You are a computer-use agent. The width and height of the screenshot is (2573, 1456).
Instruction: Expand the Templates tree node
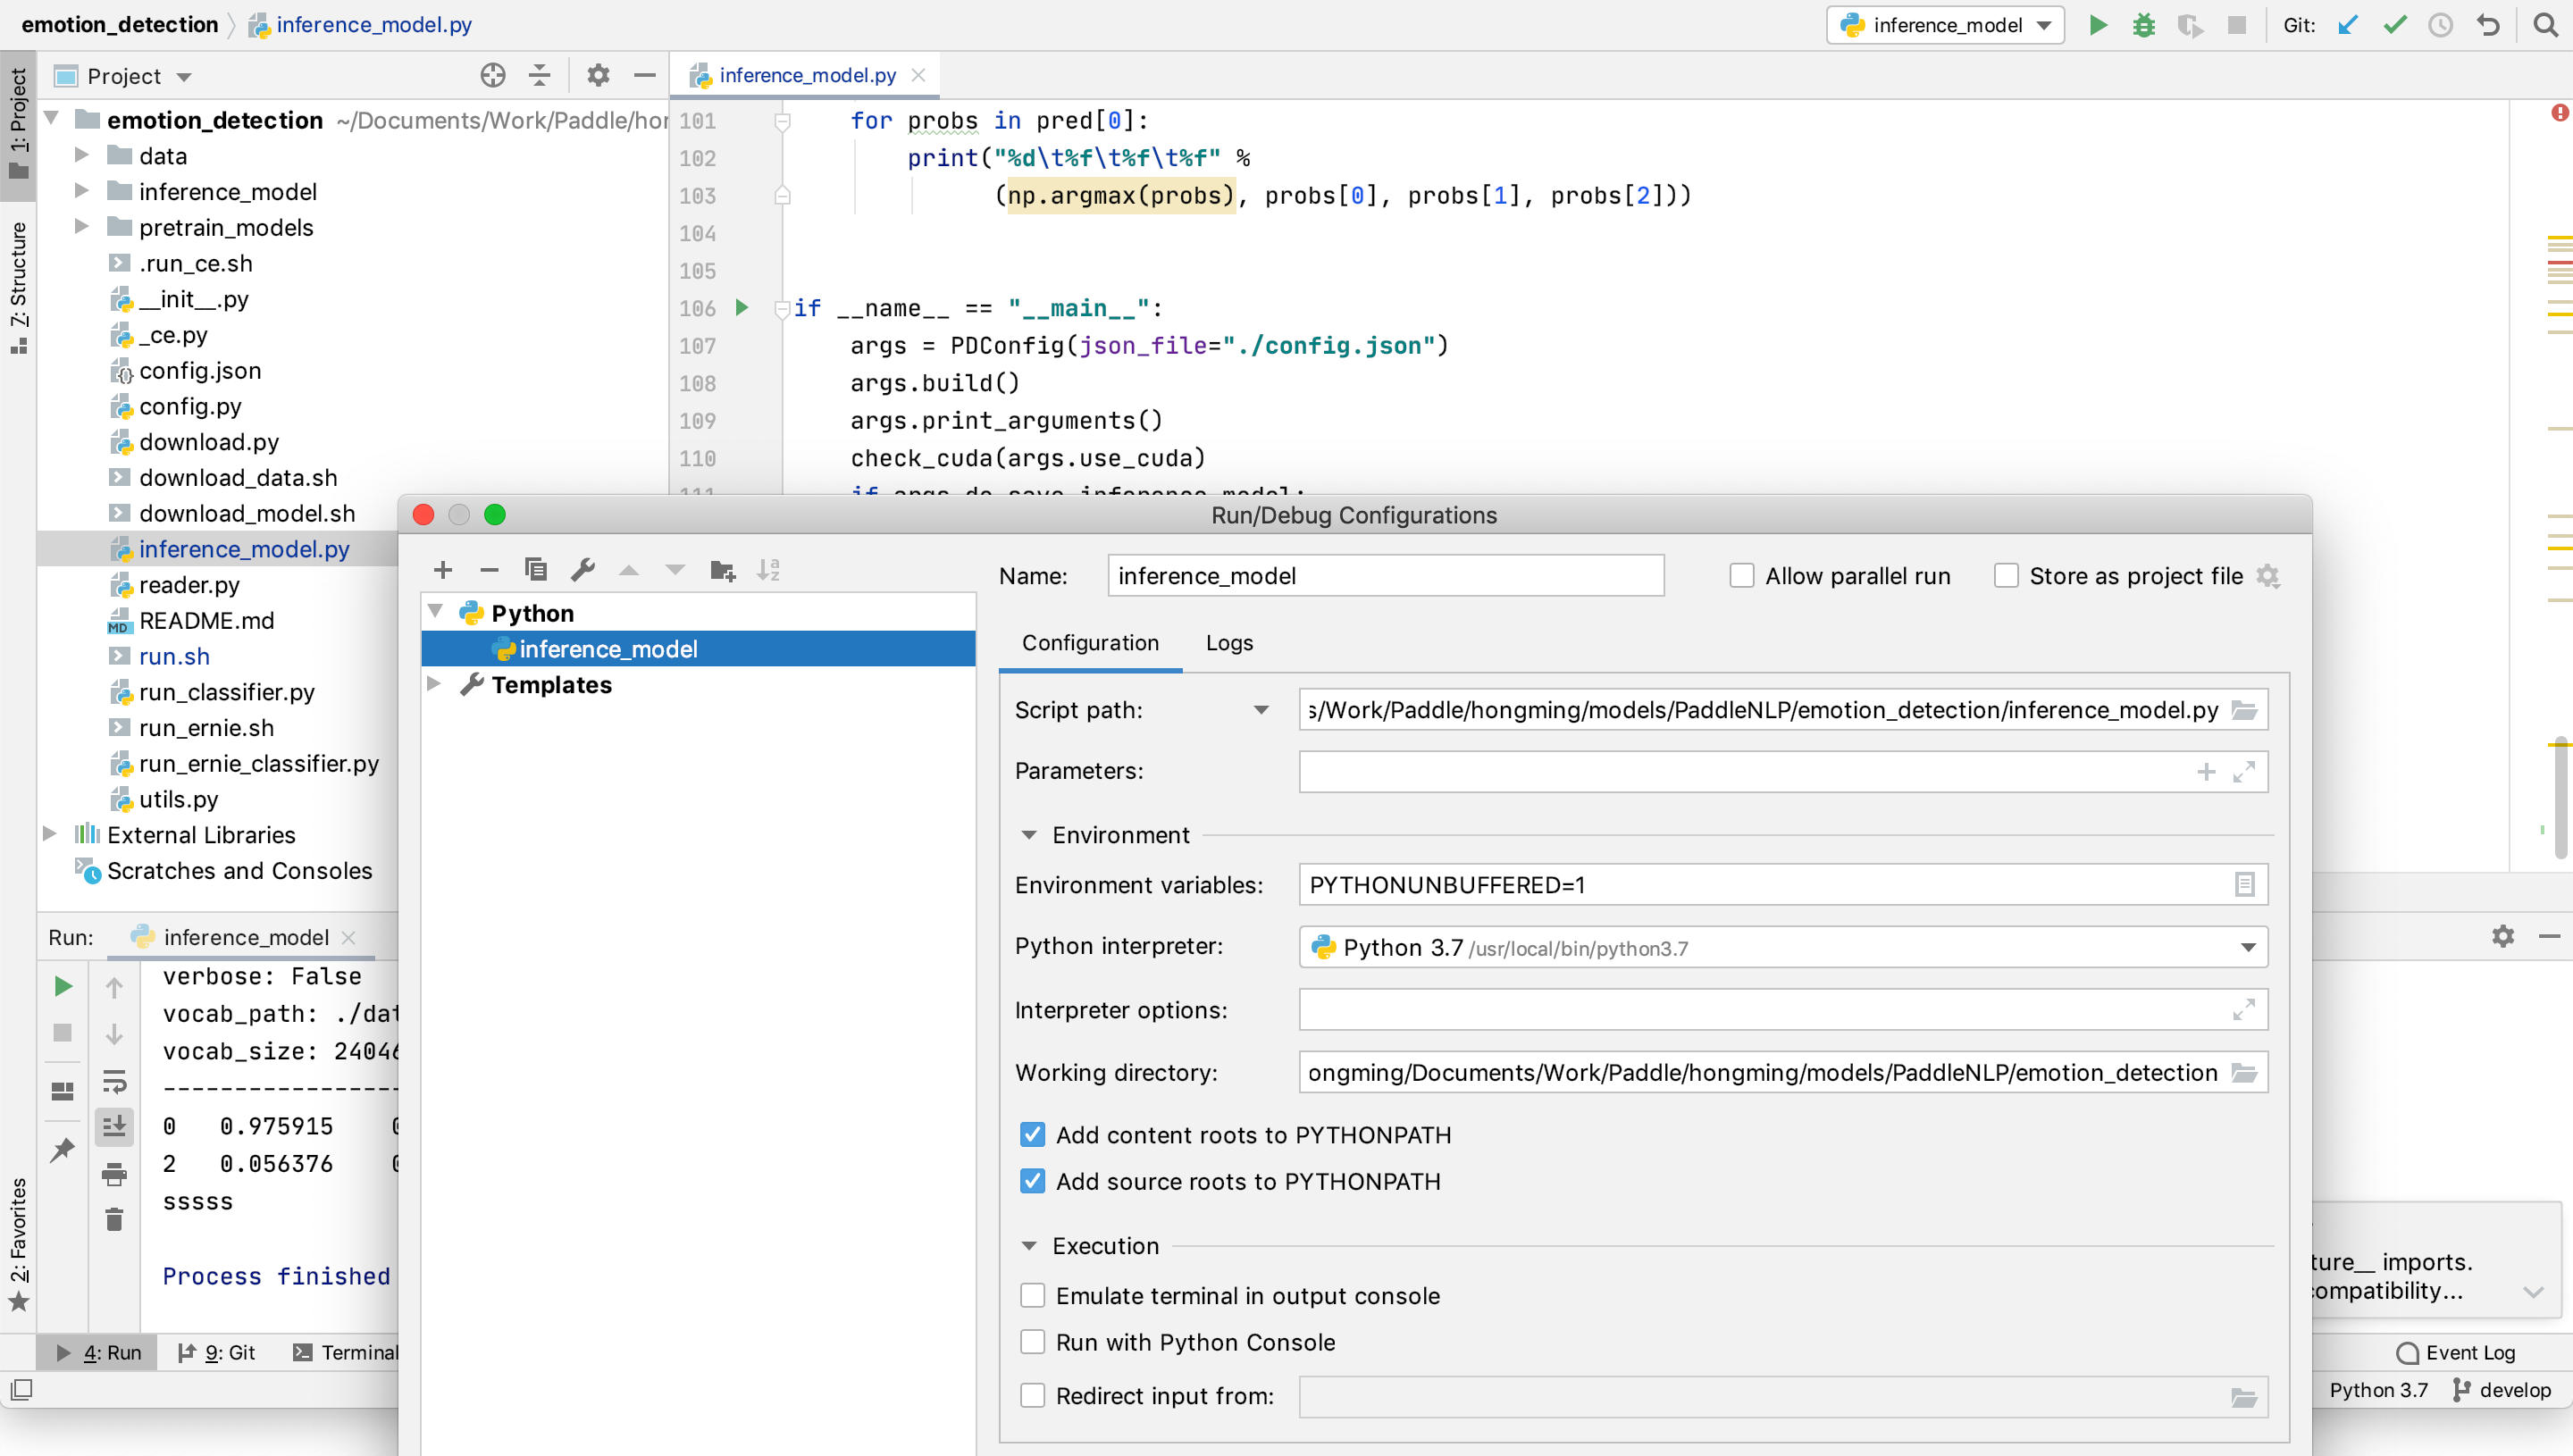tap(434, 684)
